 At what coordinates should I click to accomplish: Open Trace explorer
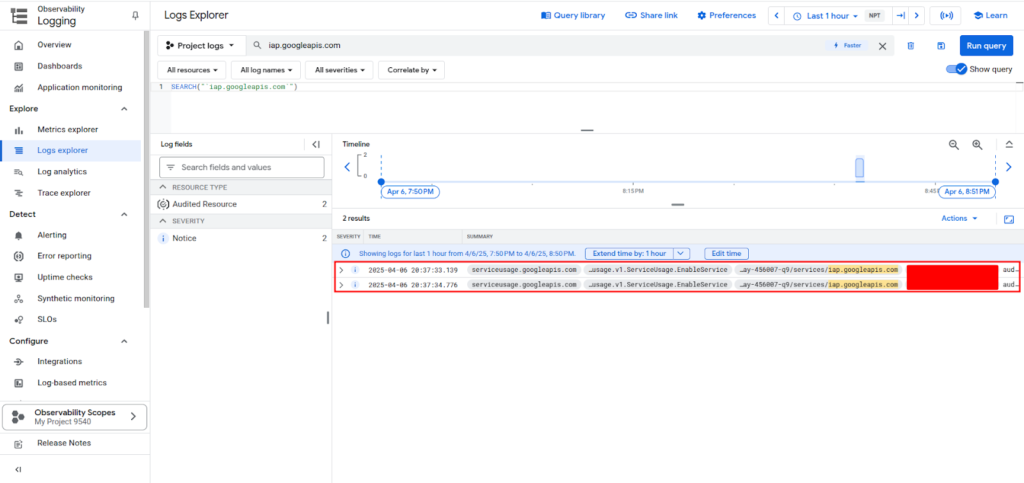tap(63, 193)
